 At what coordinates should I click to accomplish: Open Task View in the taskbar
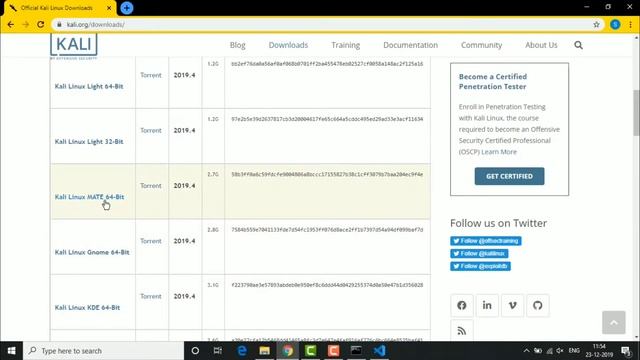[x=218, y=351]
